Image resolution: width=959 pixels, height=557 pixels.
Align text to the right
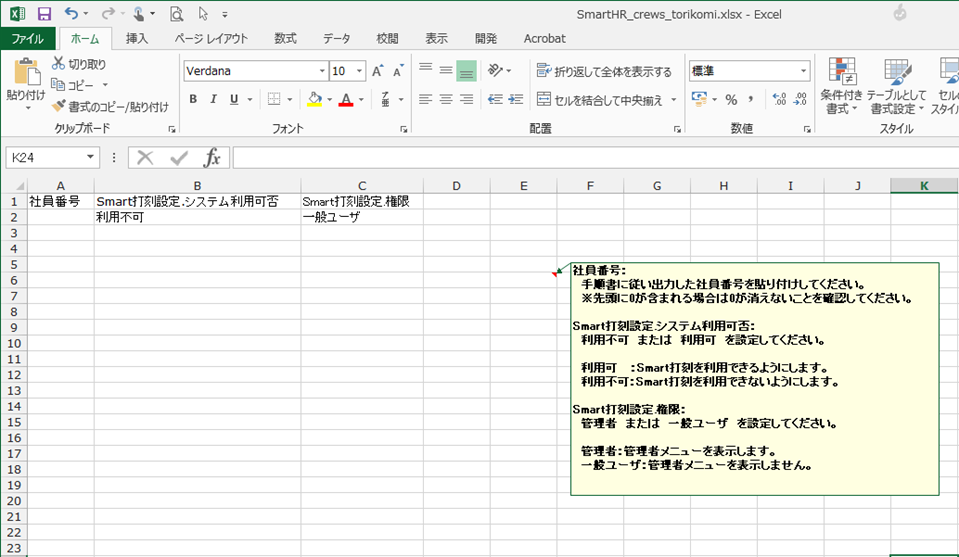467,99
